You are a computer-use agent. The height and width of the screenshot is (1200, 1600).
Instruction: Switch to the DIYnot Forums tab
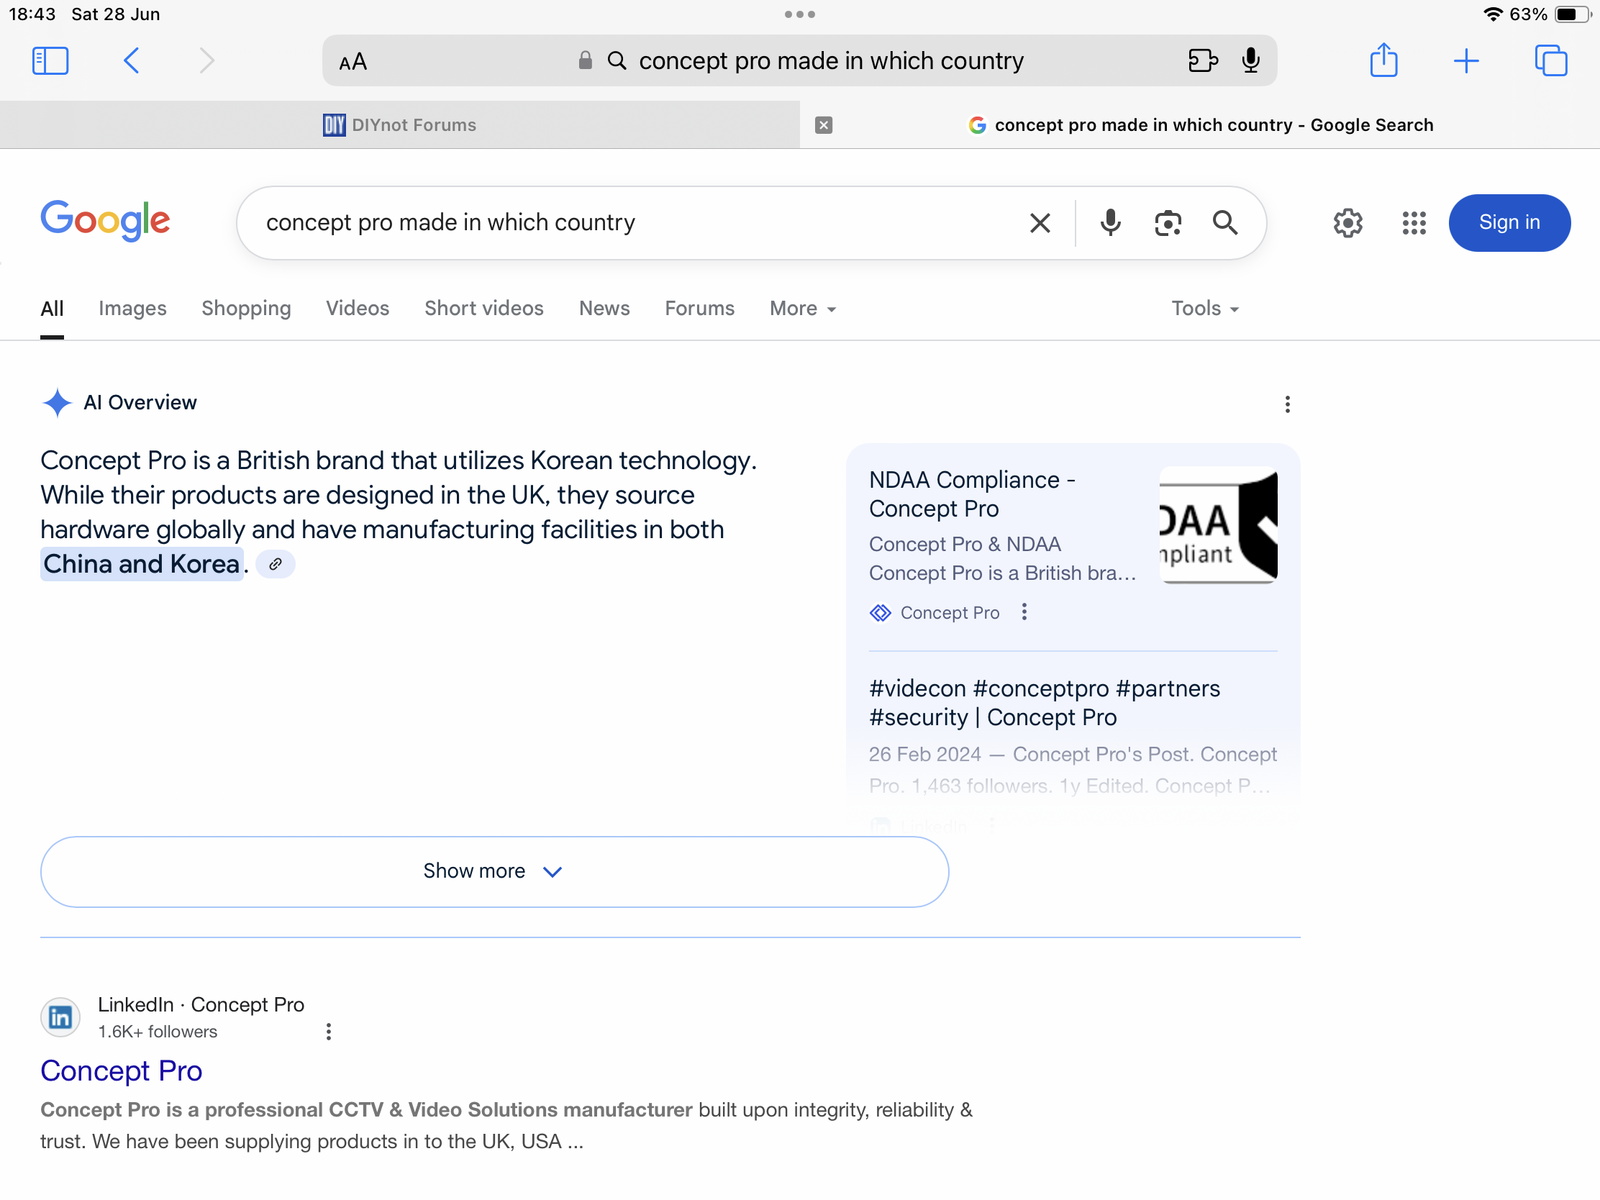point(400,125)
